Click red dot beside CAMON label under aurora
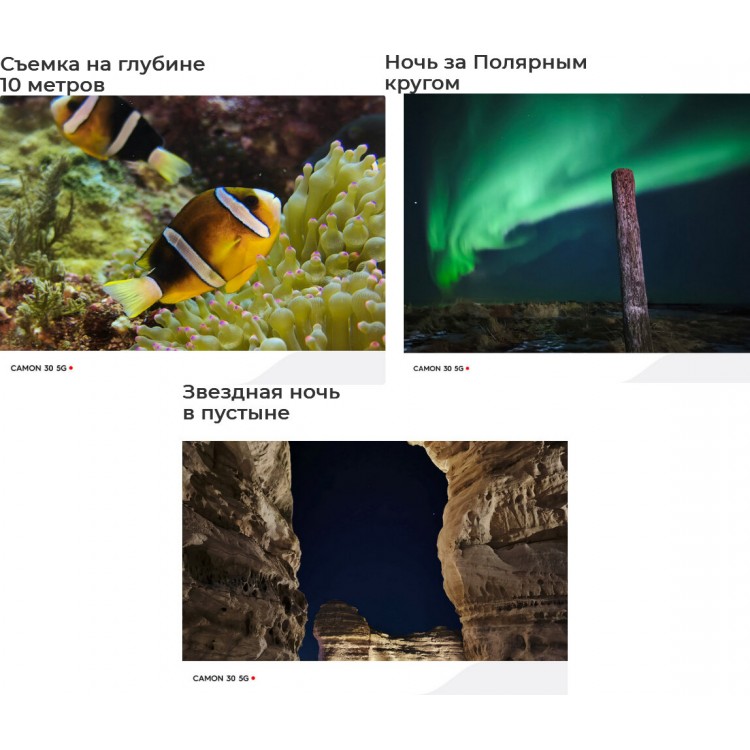 pyautogui.click(x=467, y=368)
